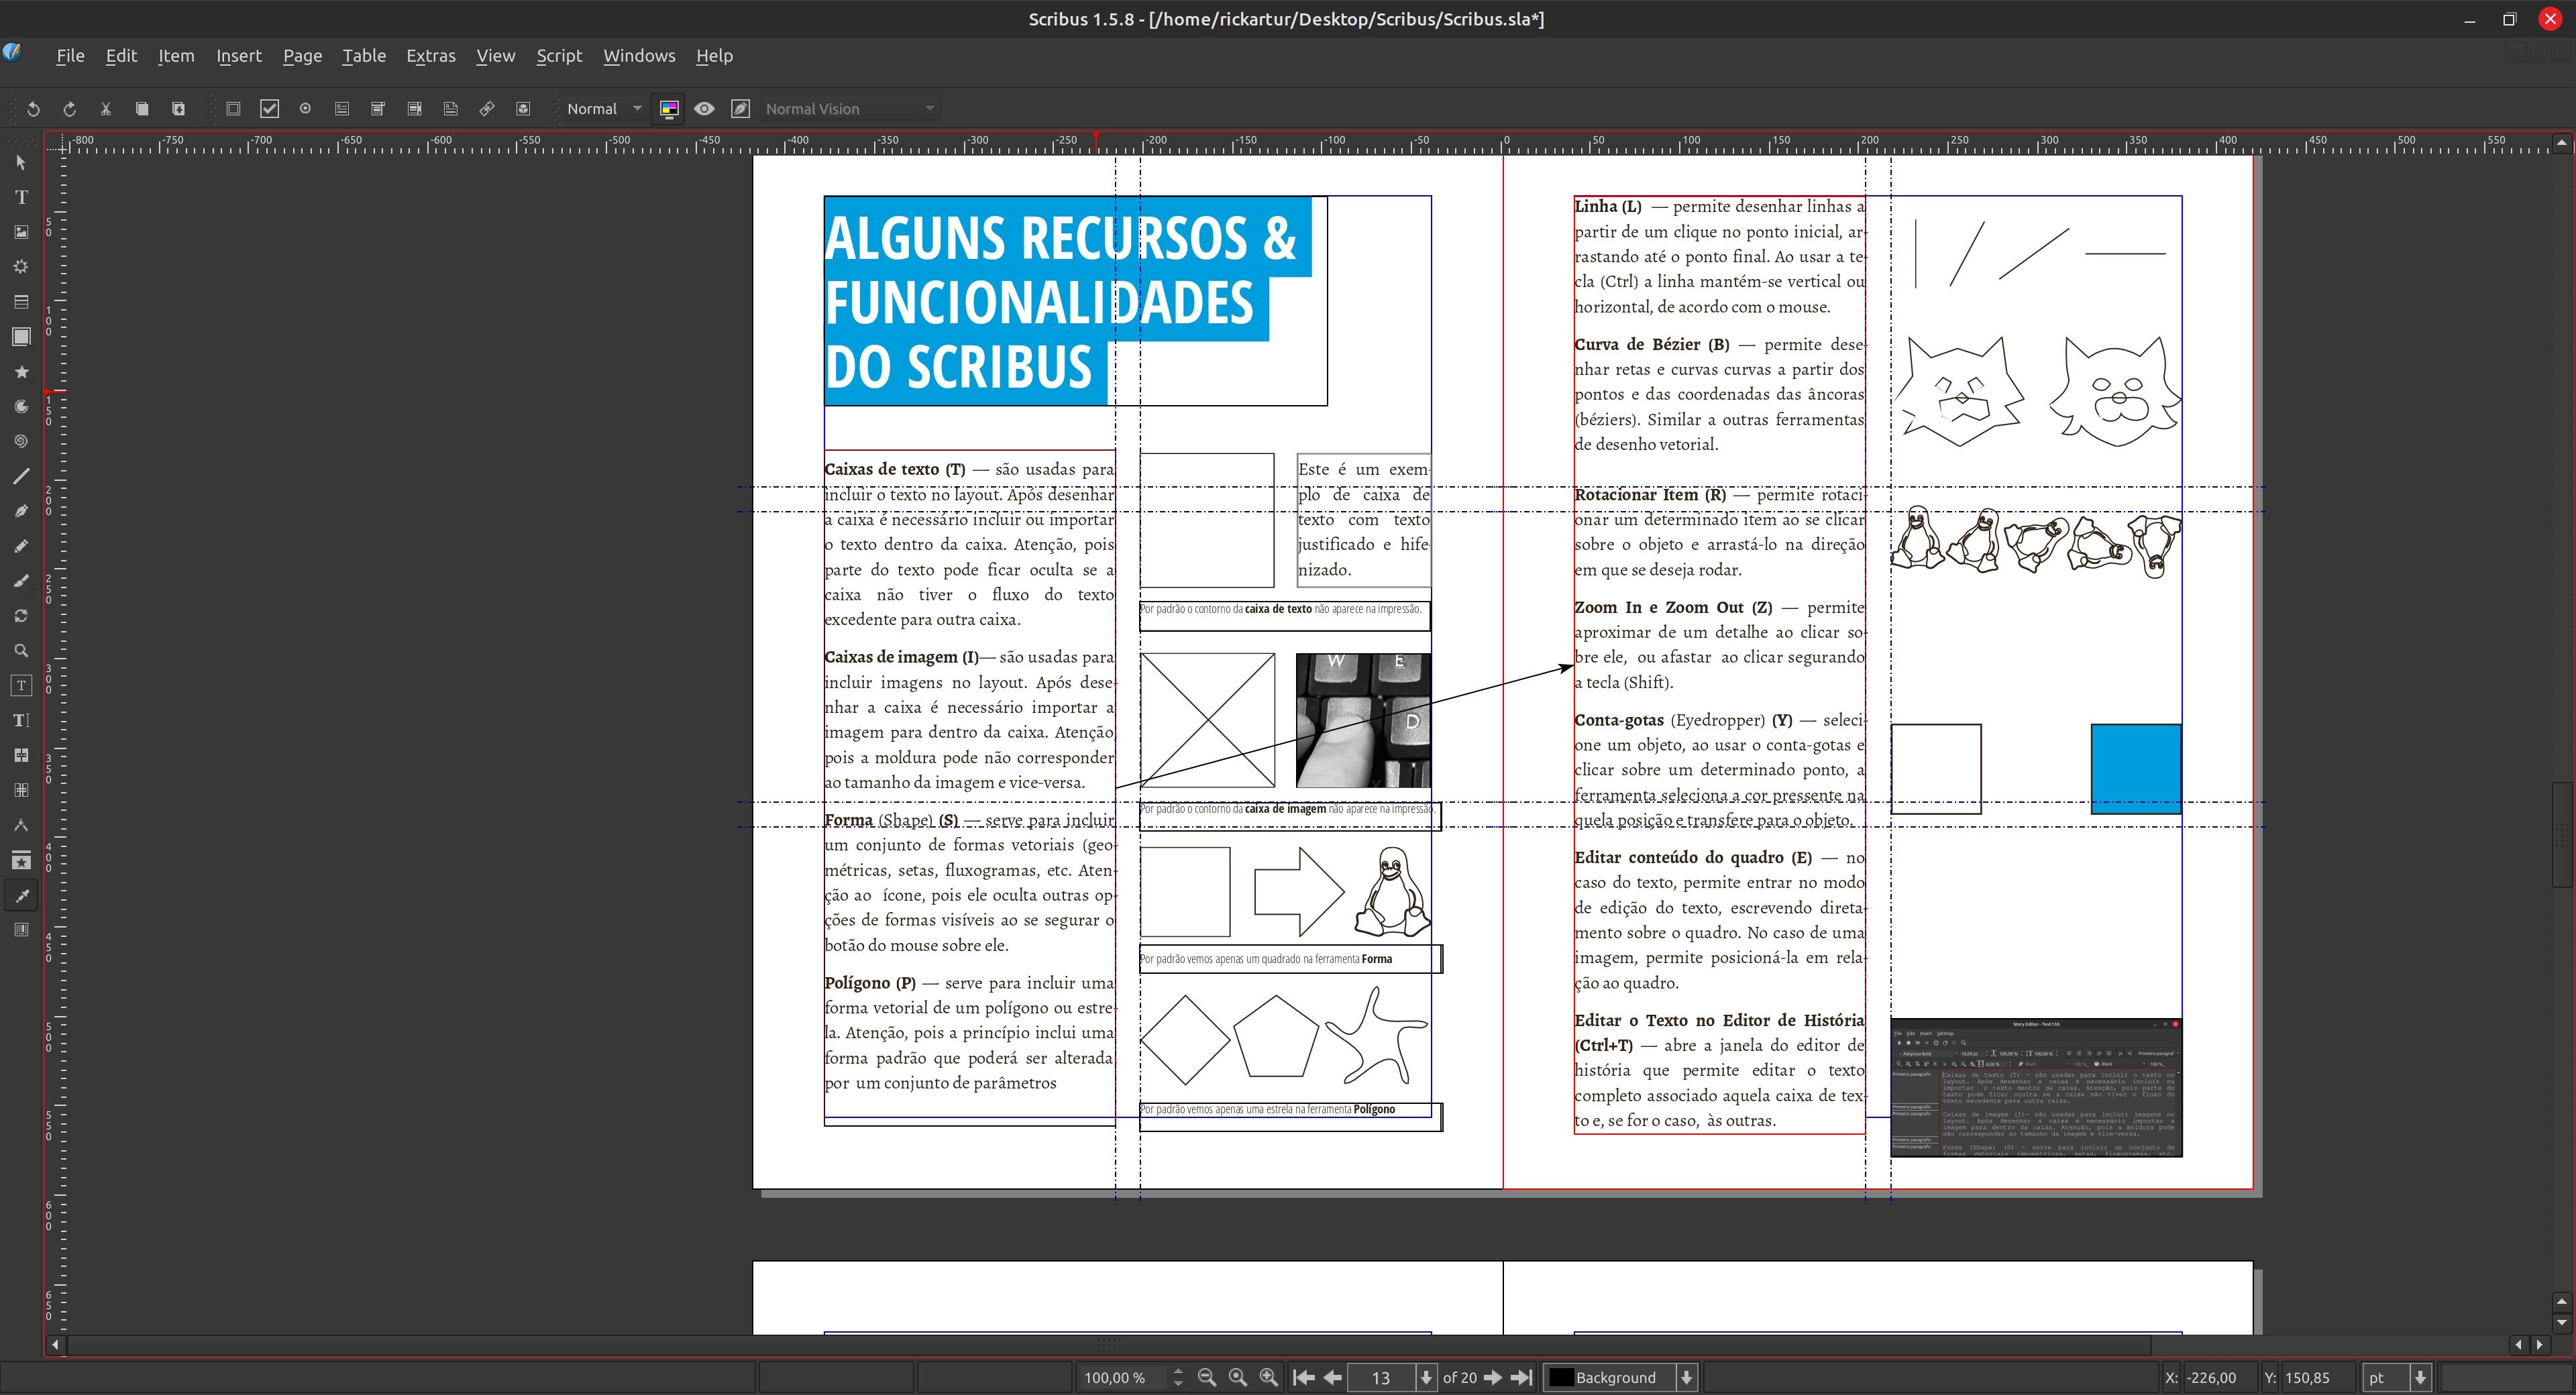Screen dimensions: 2576x1395
Task: Go to last page button
Action: 1522,1377
